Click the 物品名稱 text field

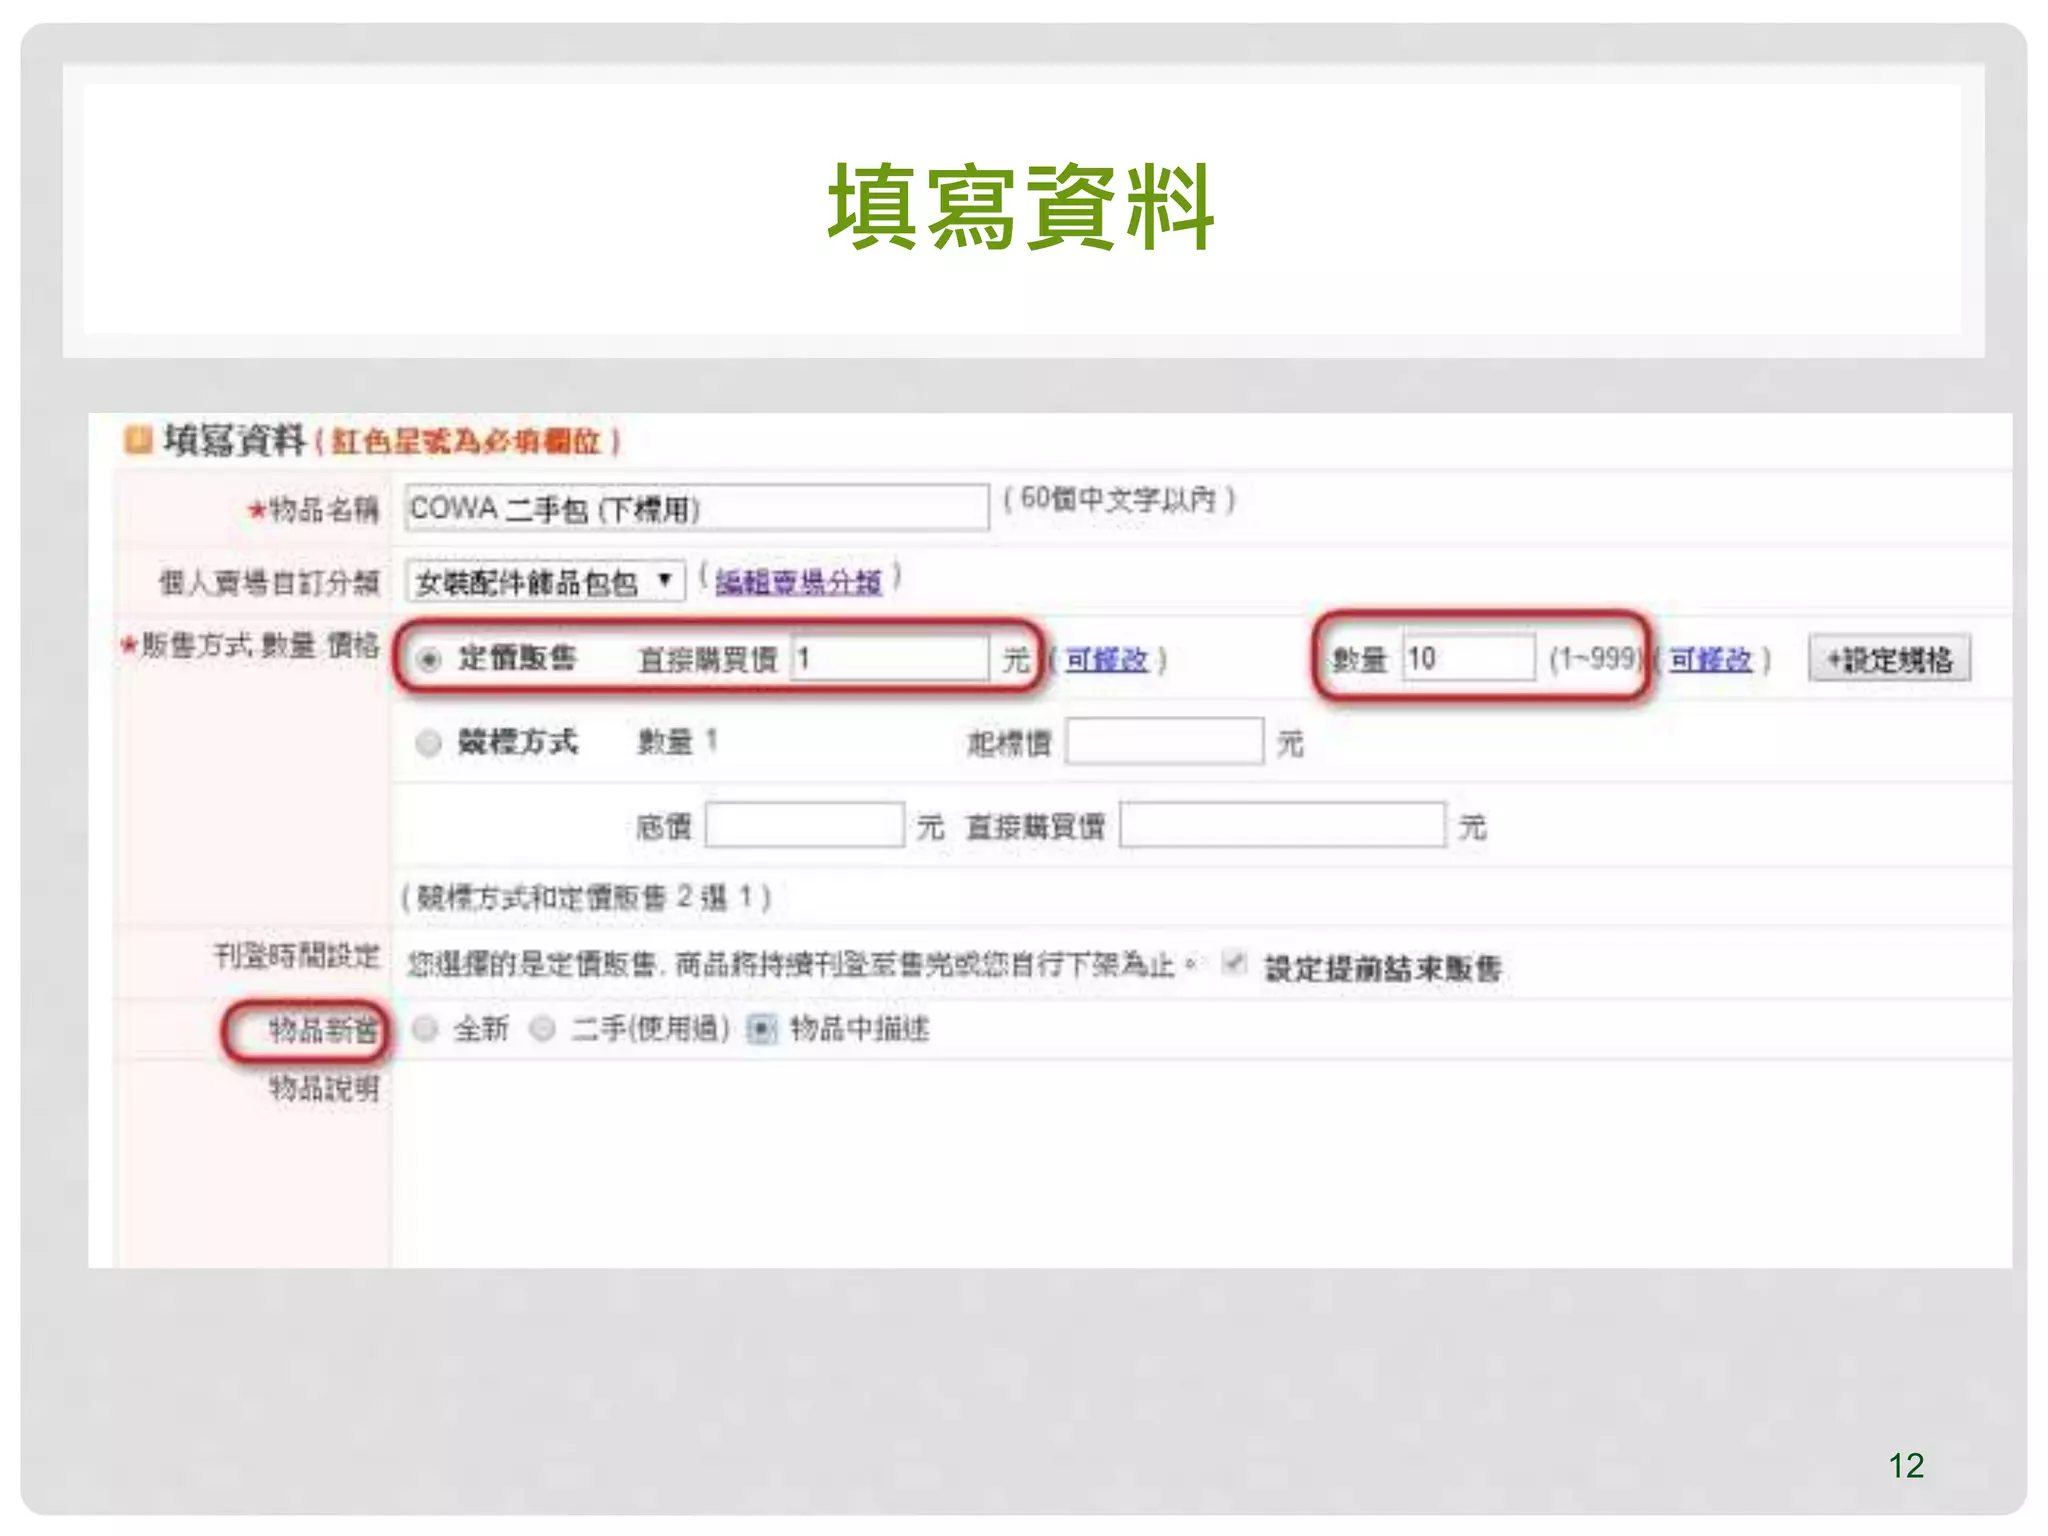(x=697, y=508)
